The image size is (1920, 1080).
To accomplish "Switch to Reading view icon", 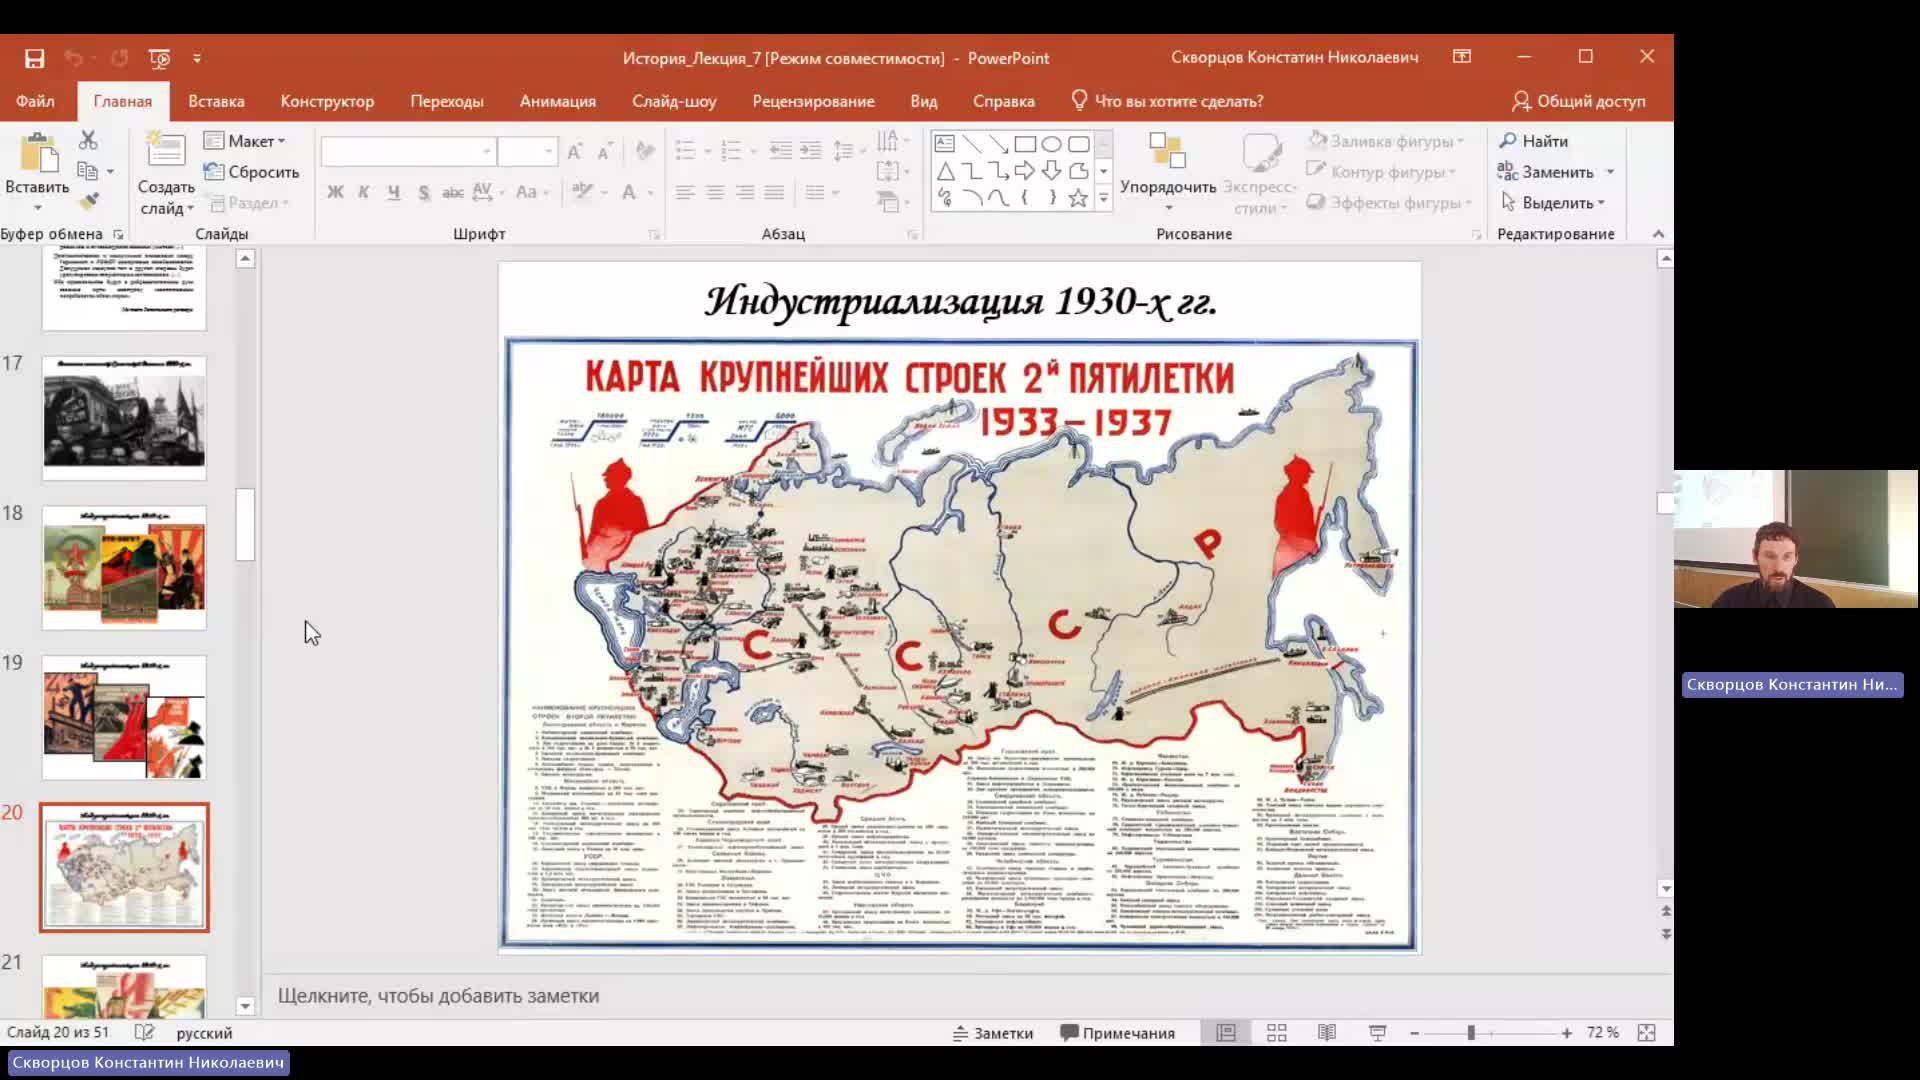I will click(x=1327, y=1033).
